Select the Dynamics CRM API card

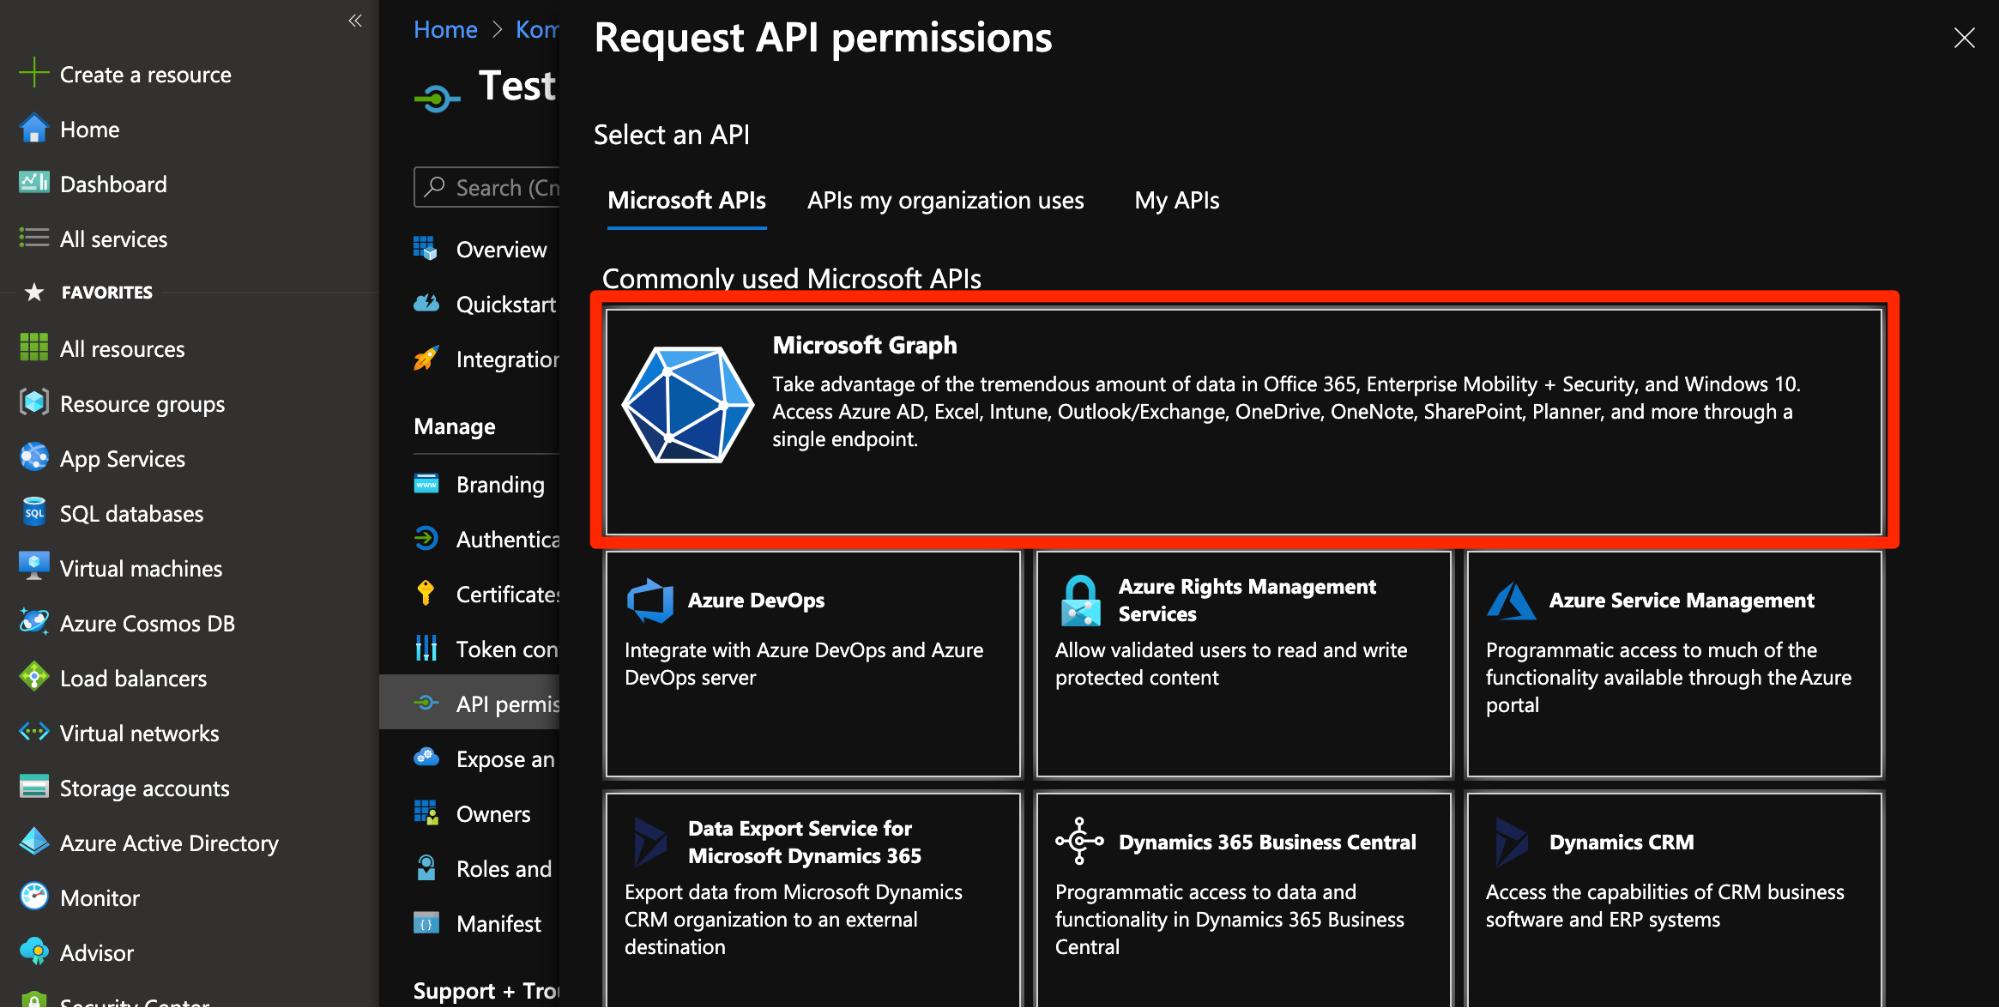1674,890
